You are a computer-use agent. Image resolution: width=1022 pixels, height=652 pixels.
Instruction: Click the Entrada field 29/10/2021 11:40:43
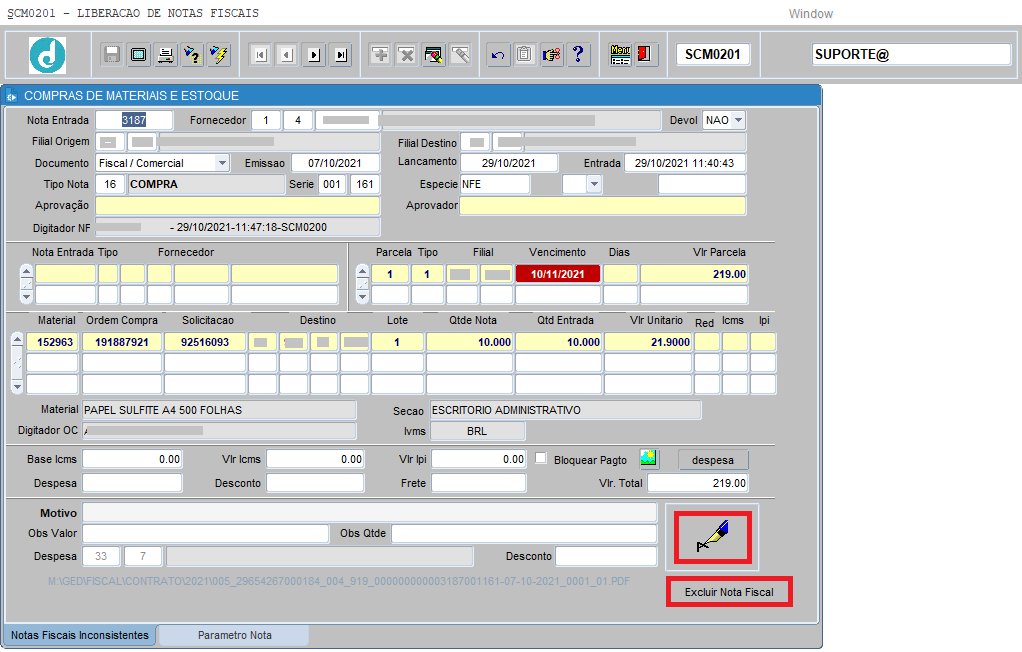pos(684,163)
